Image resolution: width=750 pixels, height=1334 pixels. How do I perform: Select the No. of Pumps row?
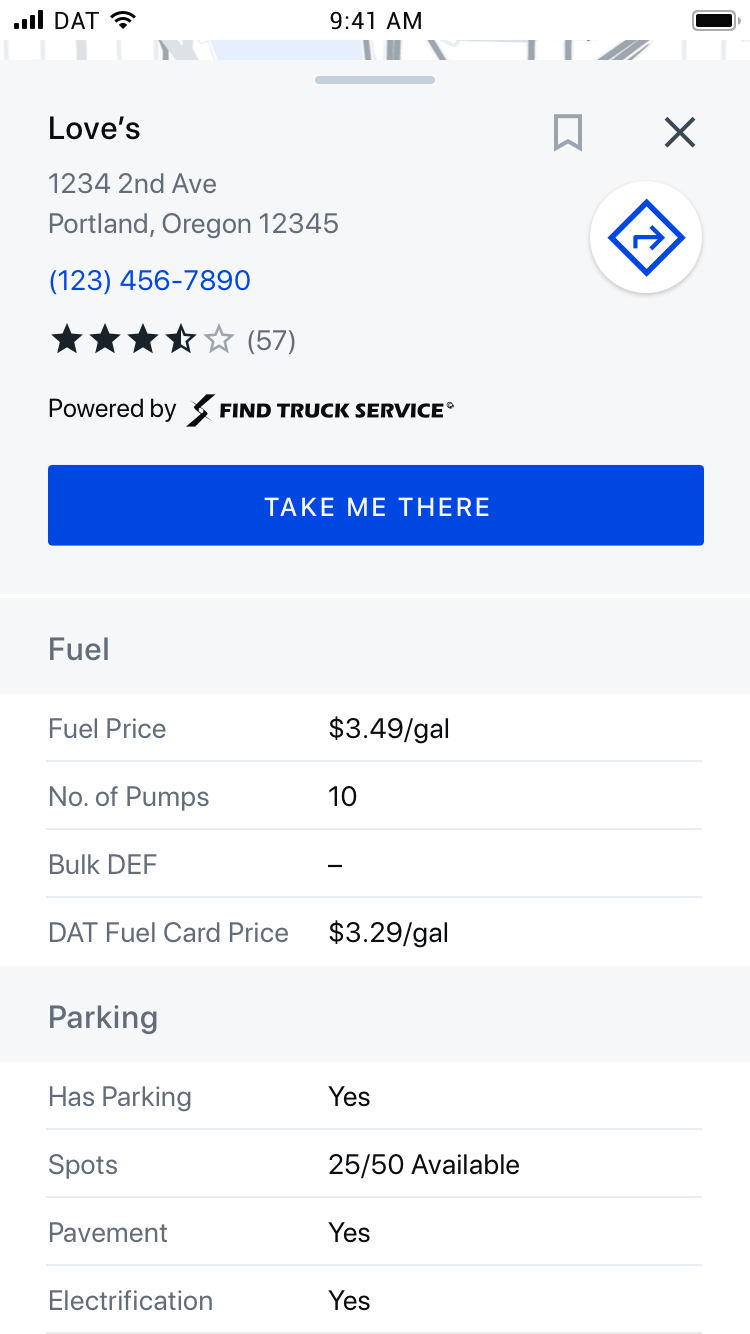tap(375, 796)
